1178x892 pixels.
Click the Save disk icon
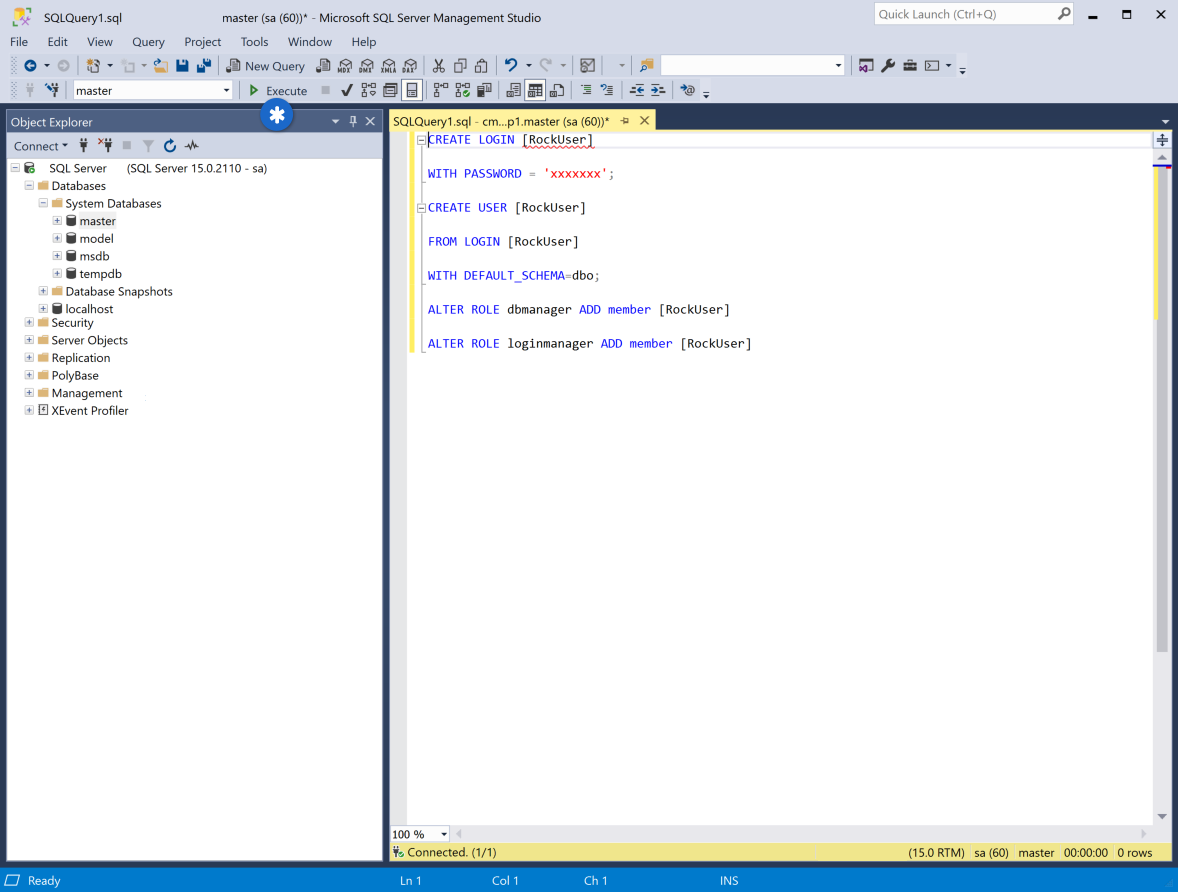coord(182,66)
